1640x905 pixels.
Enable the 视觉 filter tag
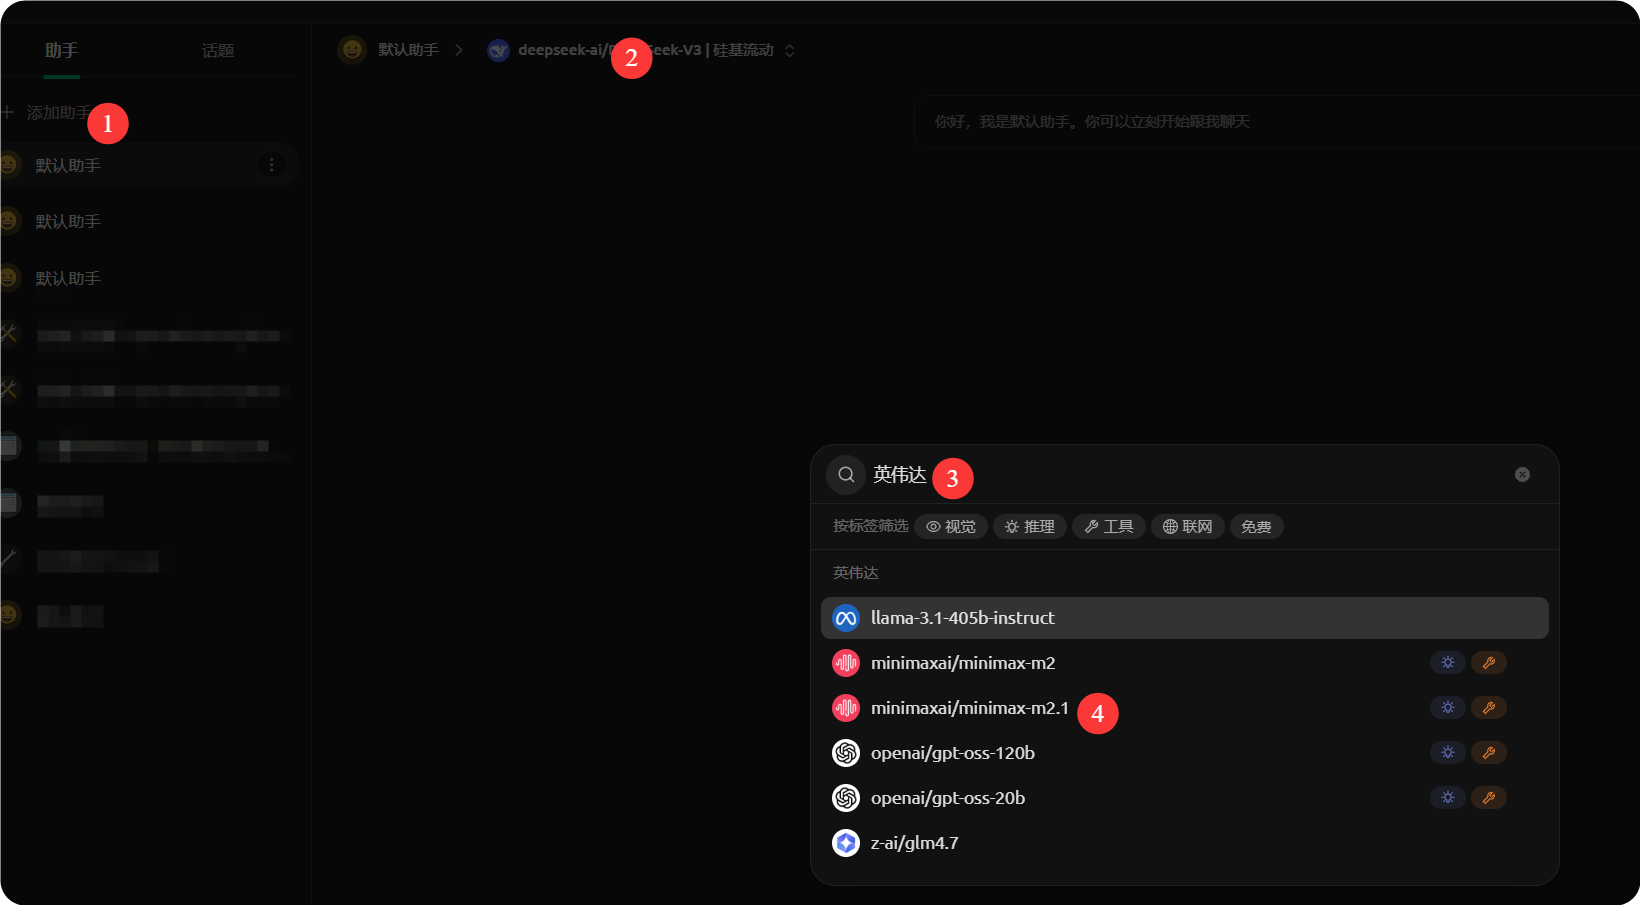[950, 527]
